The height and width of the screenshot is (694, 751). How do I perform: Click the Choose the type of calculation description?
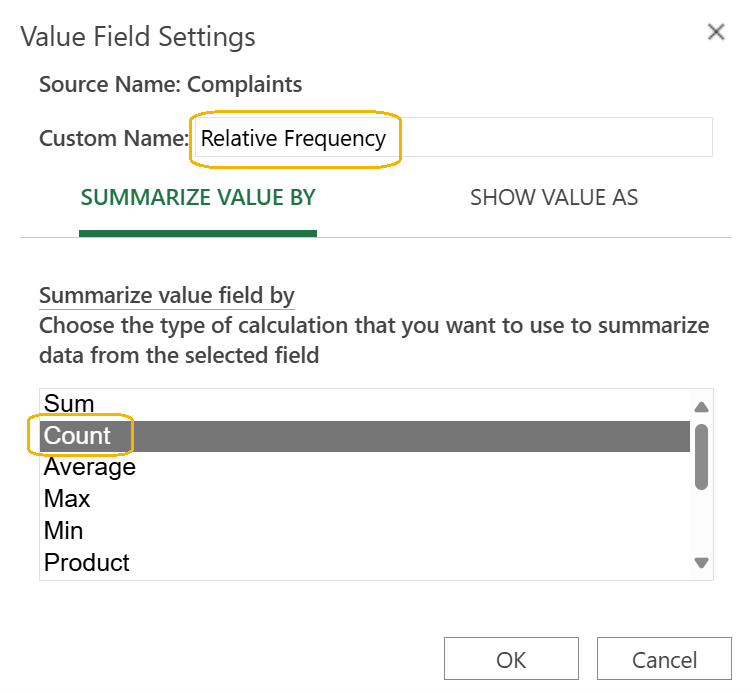(x=374, y=341)
